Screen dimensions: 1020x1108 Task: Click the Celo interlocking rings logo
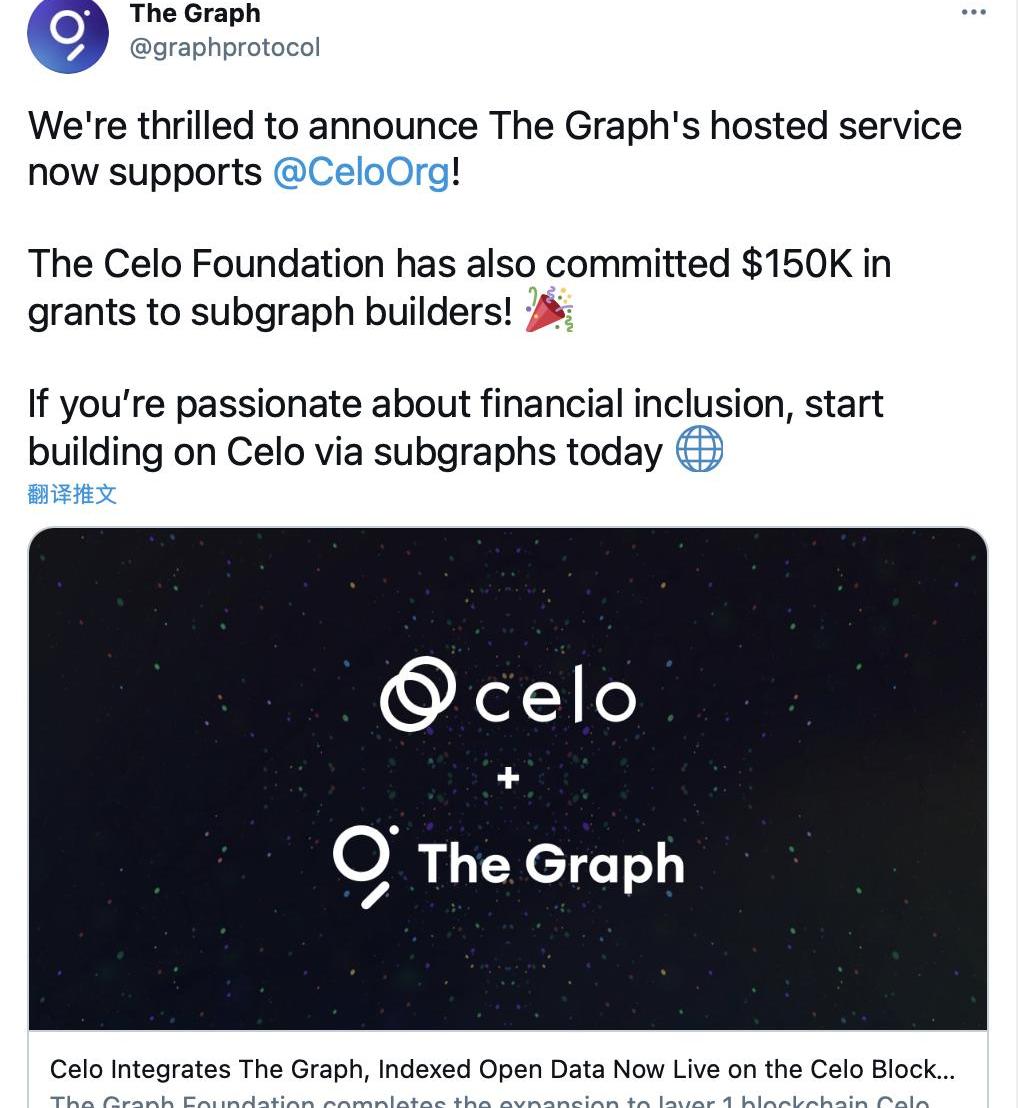click(x=417, y=694)
